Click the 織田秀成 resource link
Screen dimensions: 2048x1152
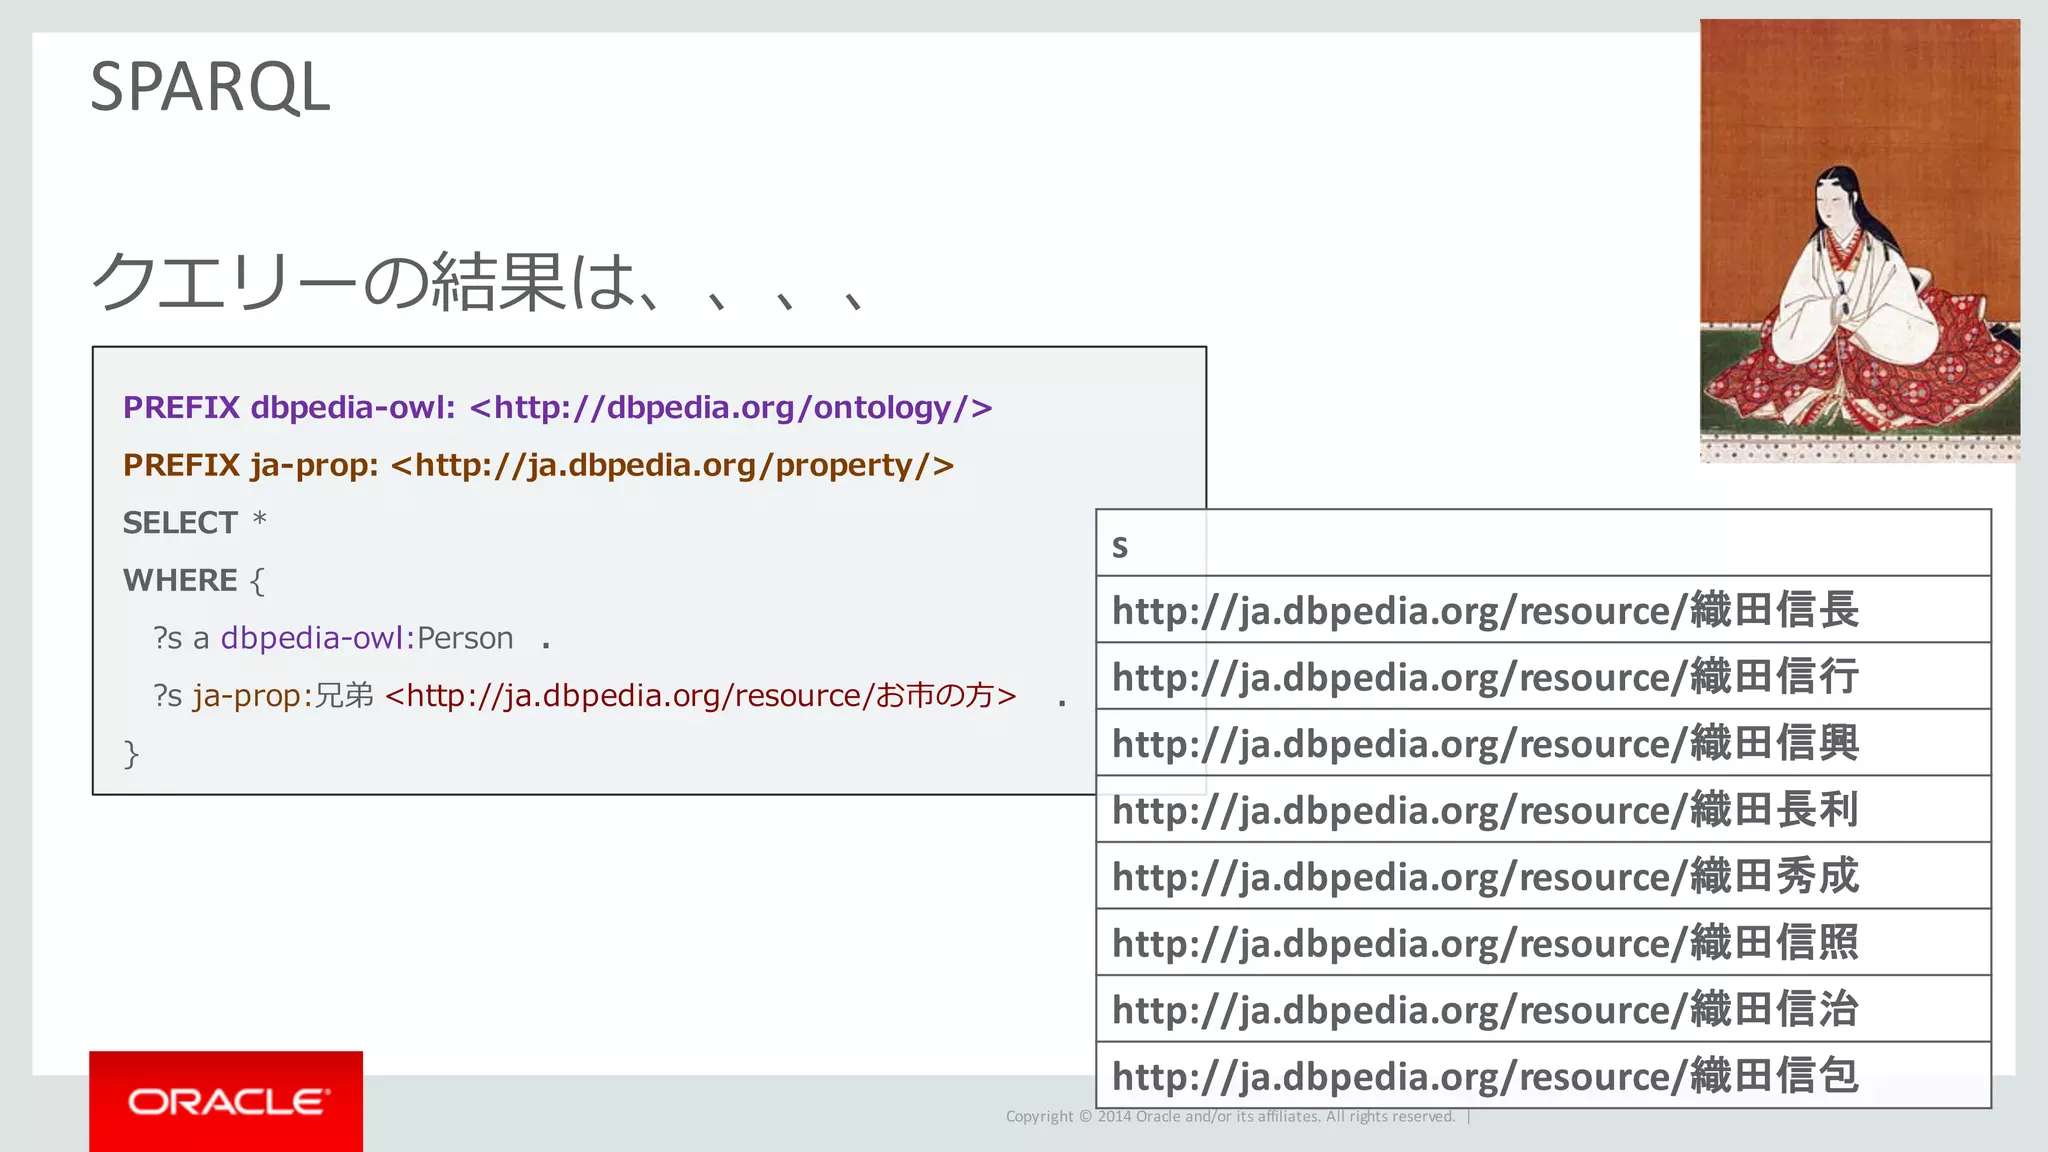coord(1485,876)
